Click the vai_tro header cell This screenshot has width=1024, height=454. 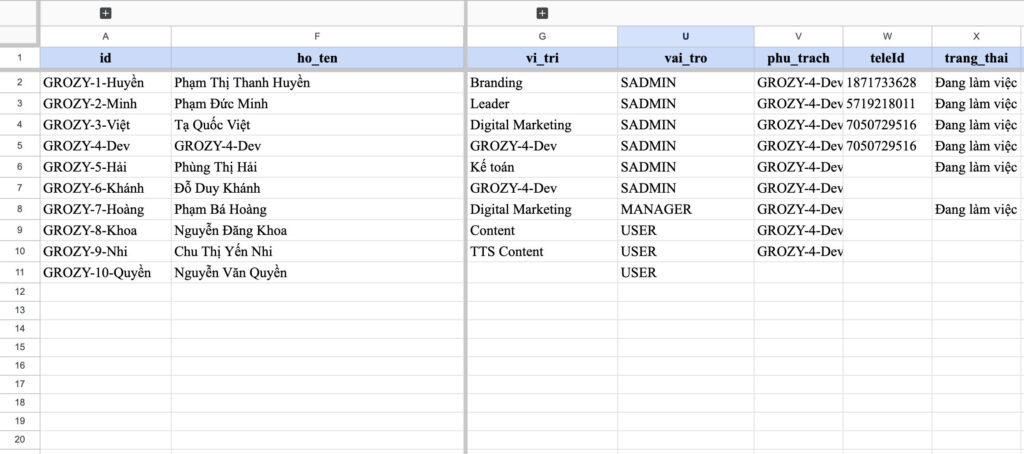coord(685,58)
